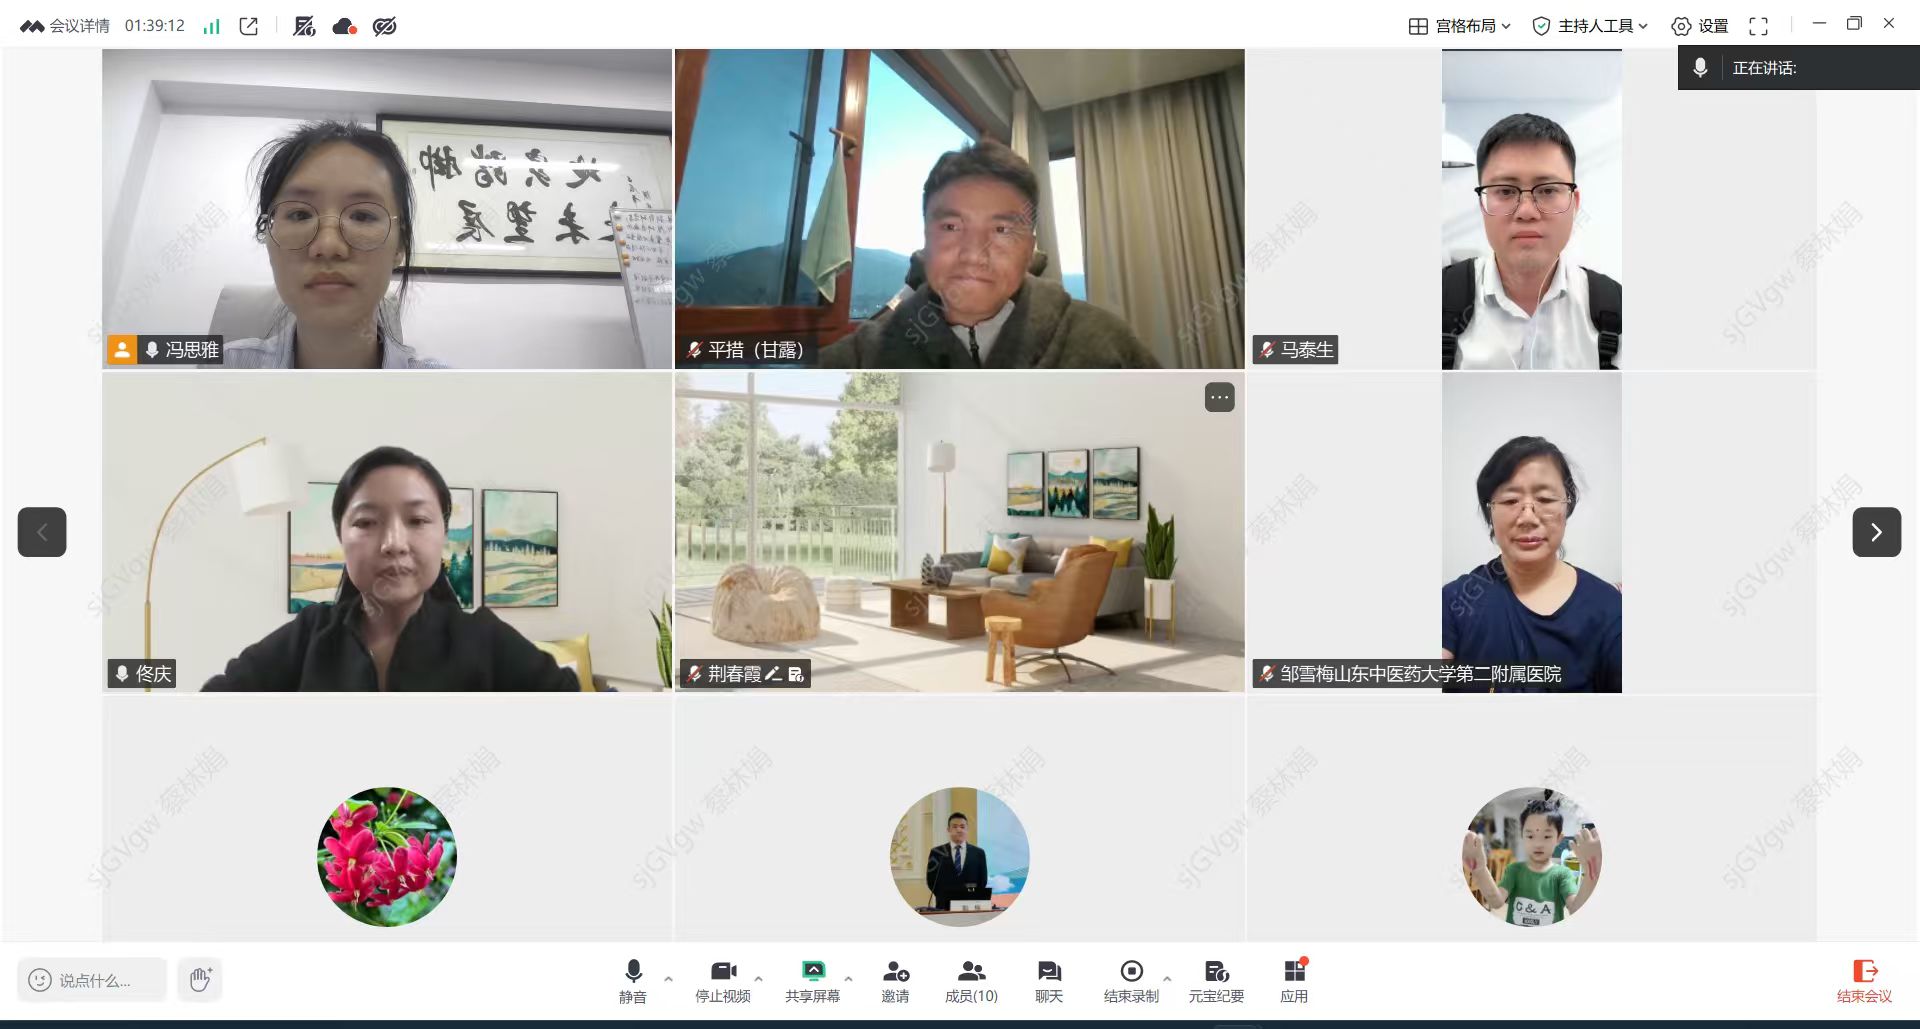Viewport: 1920px width, 1029px height.
Task: Enter full screen mode
Action: 1758,26
